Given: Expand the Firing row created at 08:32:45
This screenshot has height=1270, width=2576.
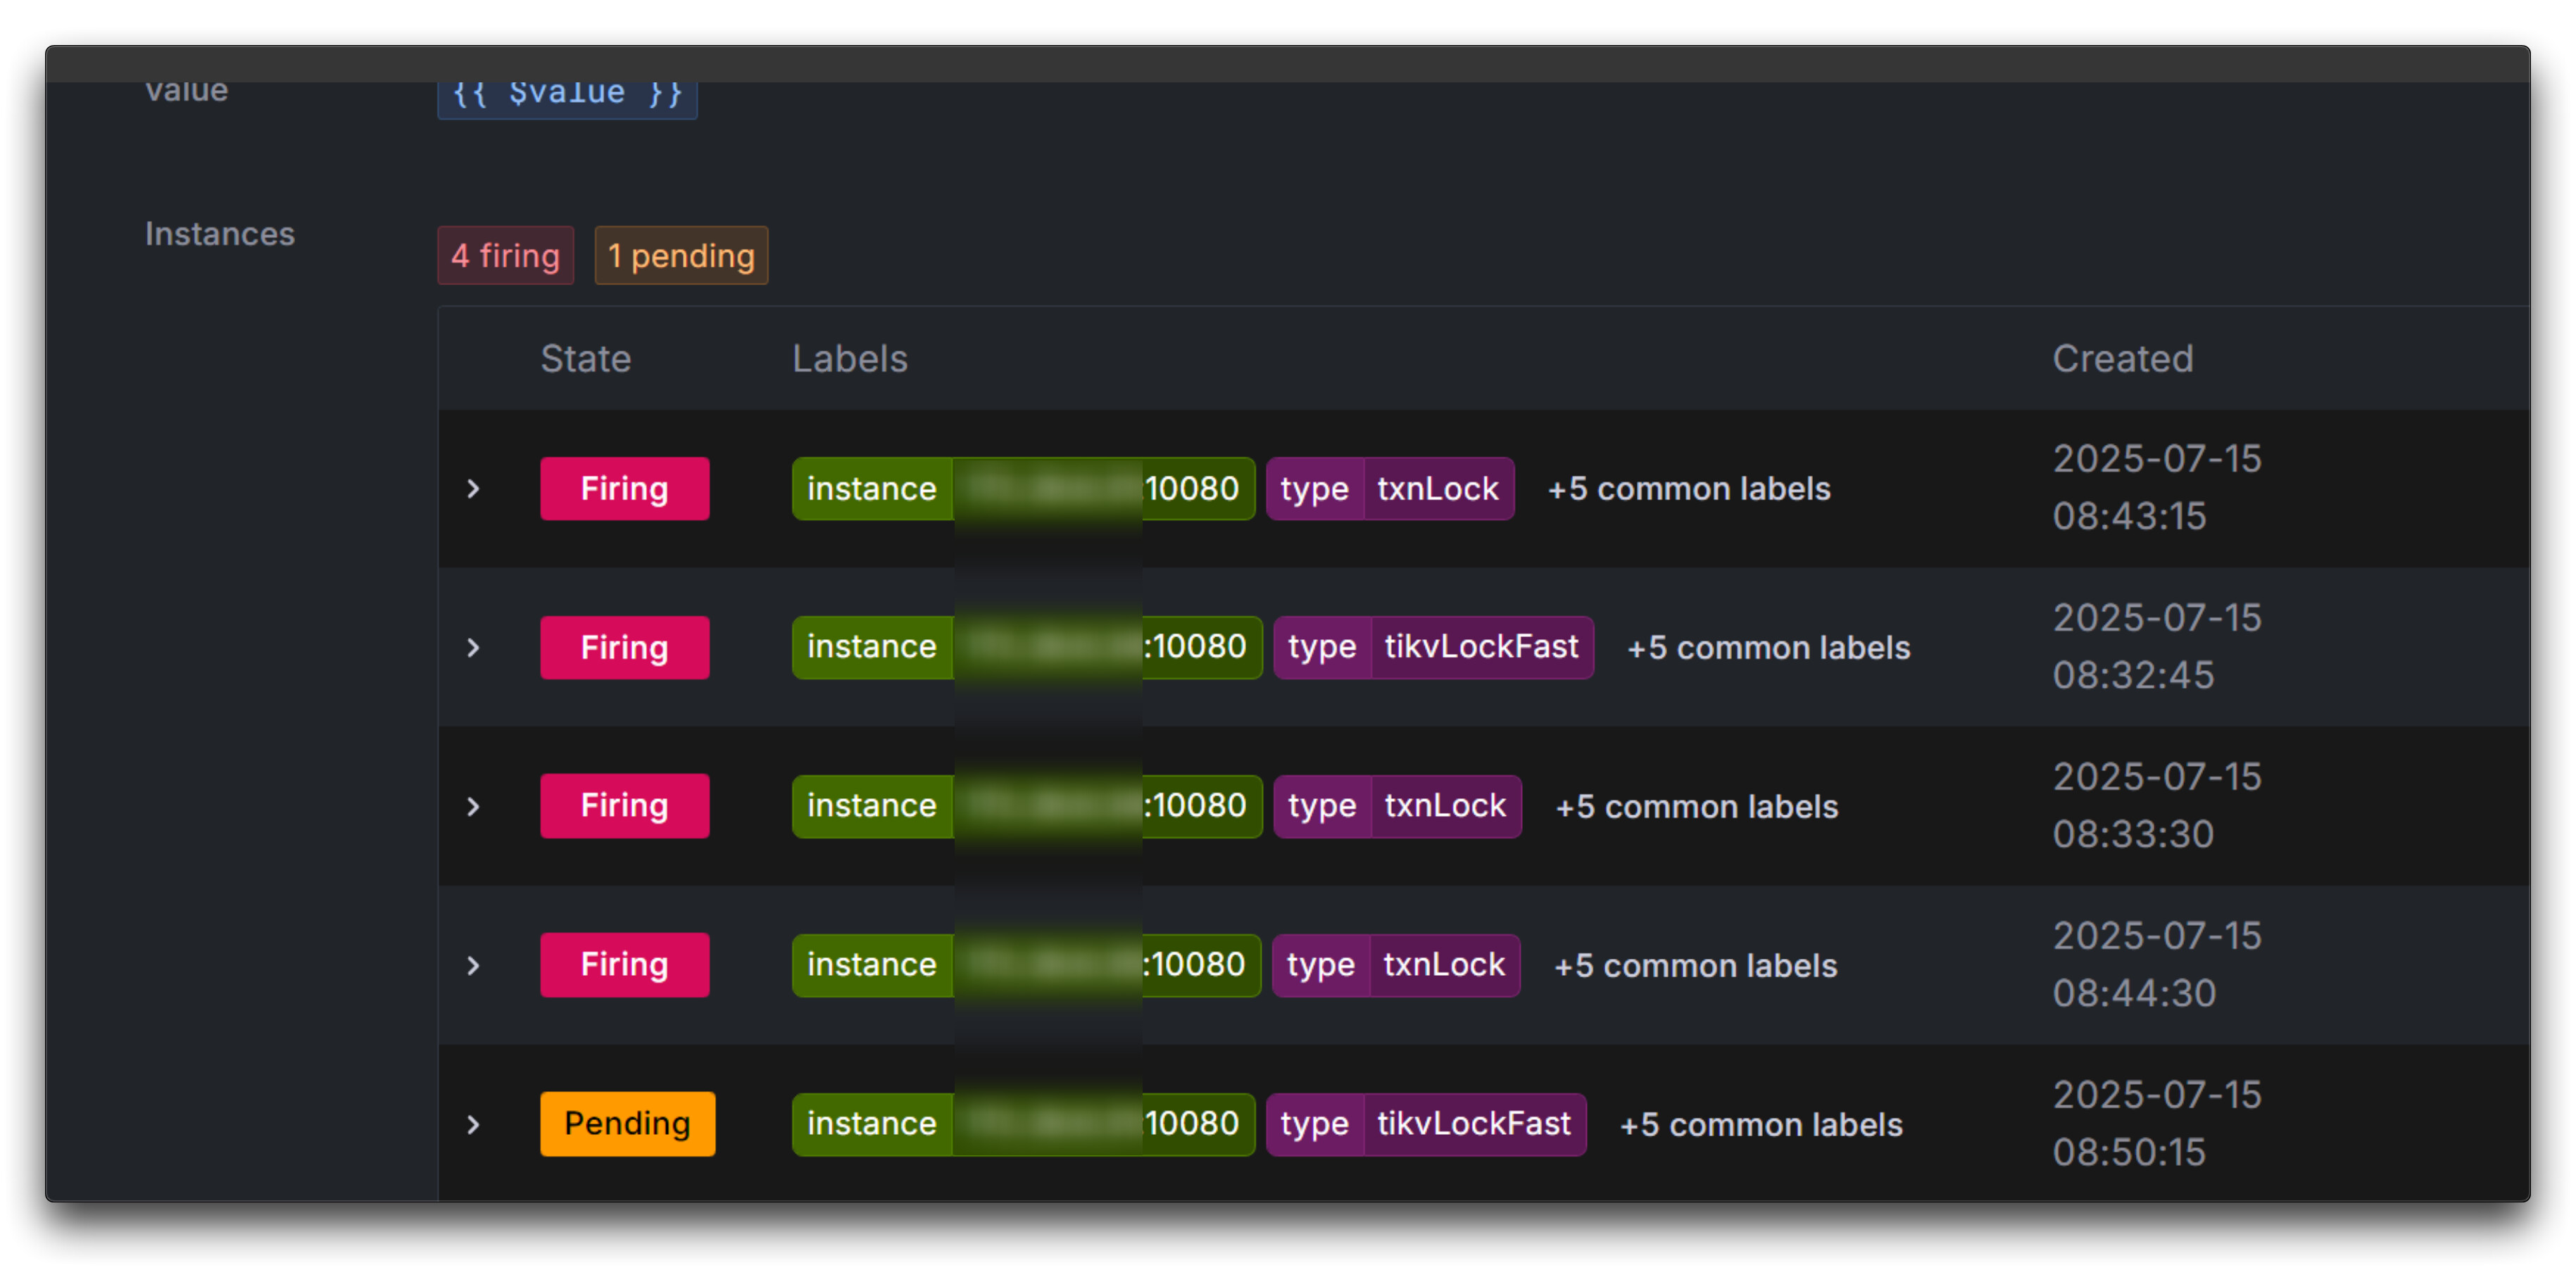Looking at the screenshot, I should 473,648.
